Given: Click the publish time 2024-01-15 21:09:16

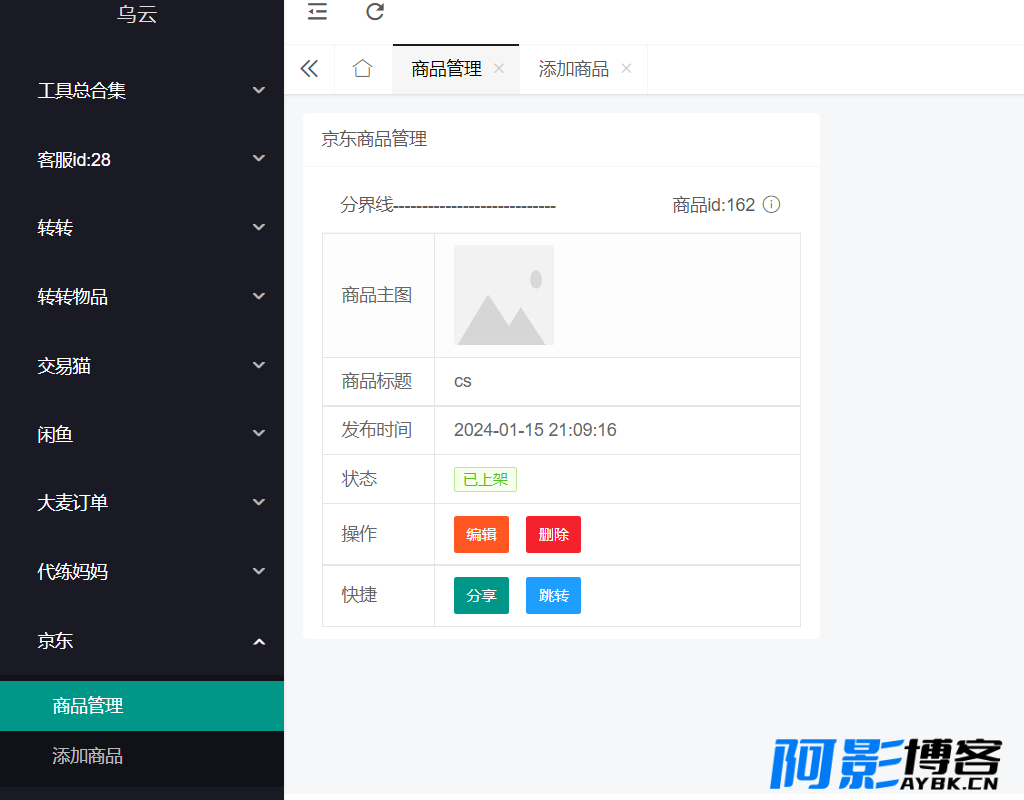Looking at the screenshot, I should pyautogui.click(x=535, y=430).
